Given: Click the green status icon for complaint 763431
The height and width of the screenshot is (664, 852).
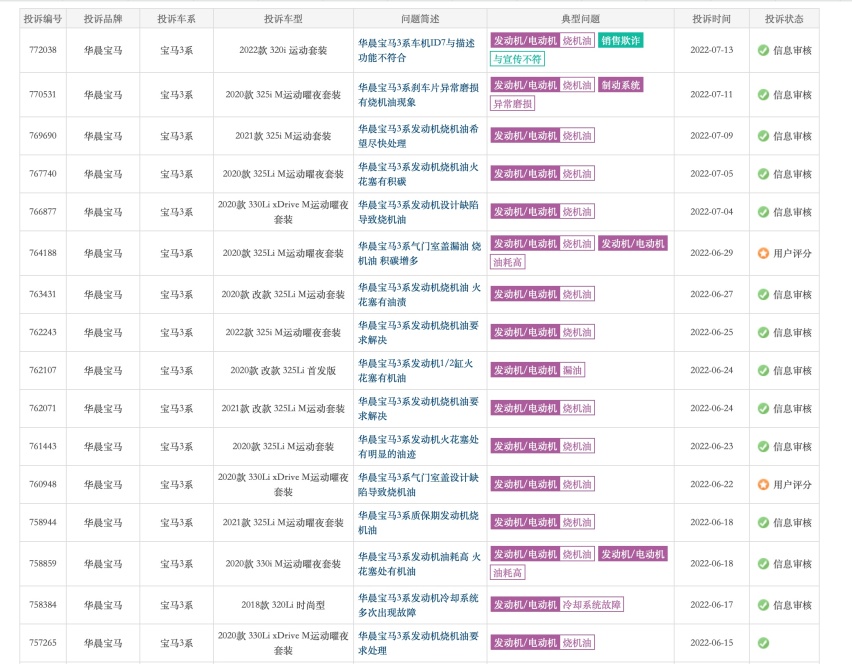Looking at the screenshot, I should point(763,295).
